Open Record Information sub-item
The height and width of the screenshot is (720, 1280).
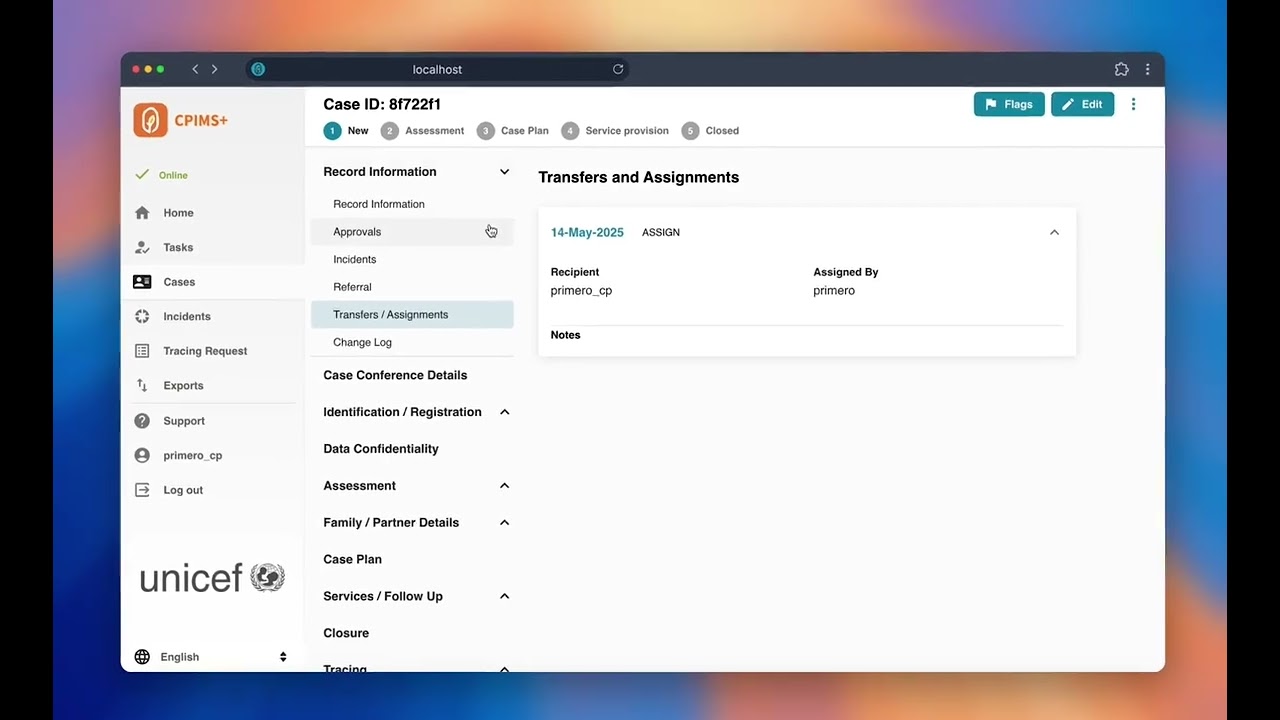pos(412,204)
